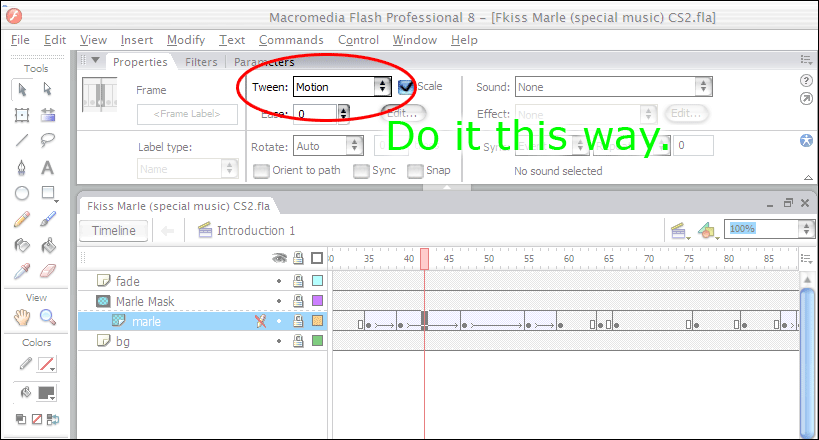This screenshot has height=440, width=819.
Task: Open the Modify menu
Action: [x=185, y=40]
